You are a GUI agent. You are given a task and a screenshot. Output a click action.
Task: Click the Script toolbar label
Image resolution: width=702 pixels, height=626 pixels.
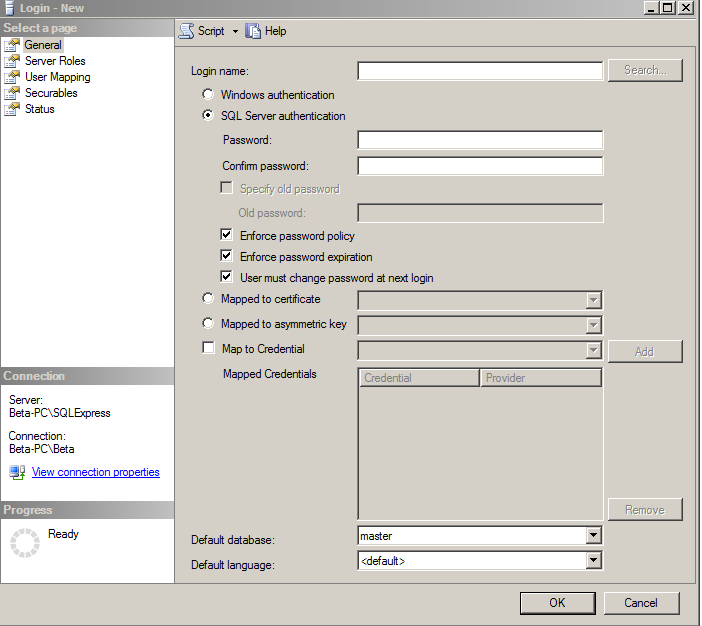(x=211, y=31)
